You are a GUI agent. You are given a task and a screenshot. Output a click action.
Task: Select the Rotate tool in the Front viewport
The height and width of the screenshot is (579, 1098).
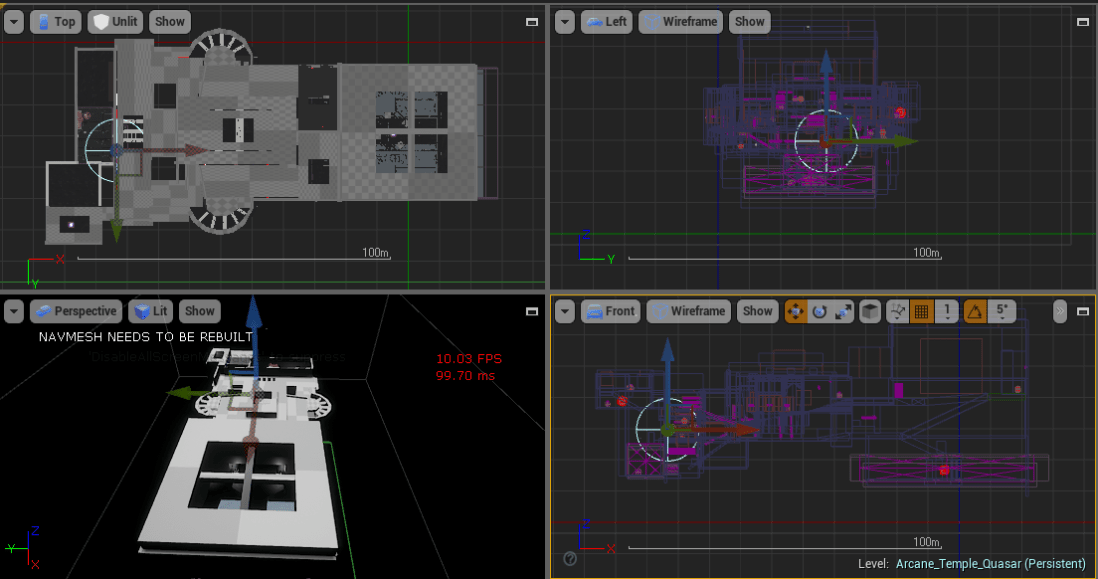click(821, 311)
